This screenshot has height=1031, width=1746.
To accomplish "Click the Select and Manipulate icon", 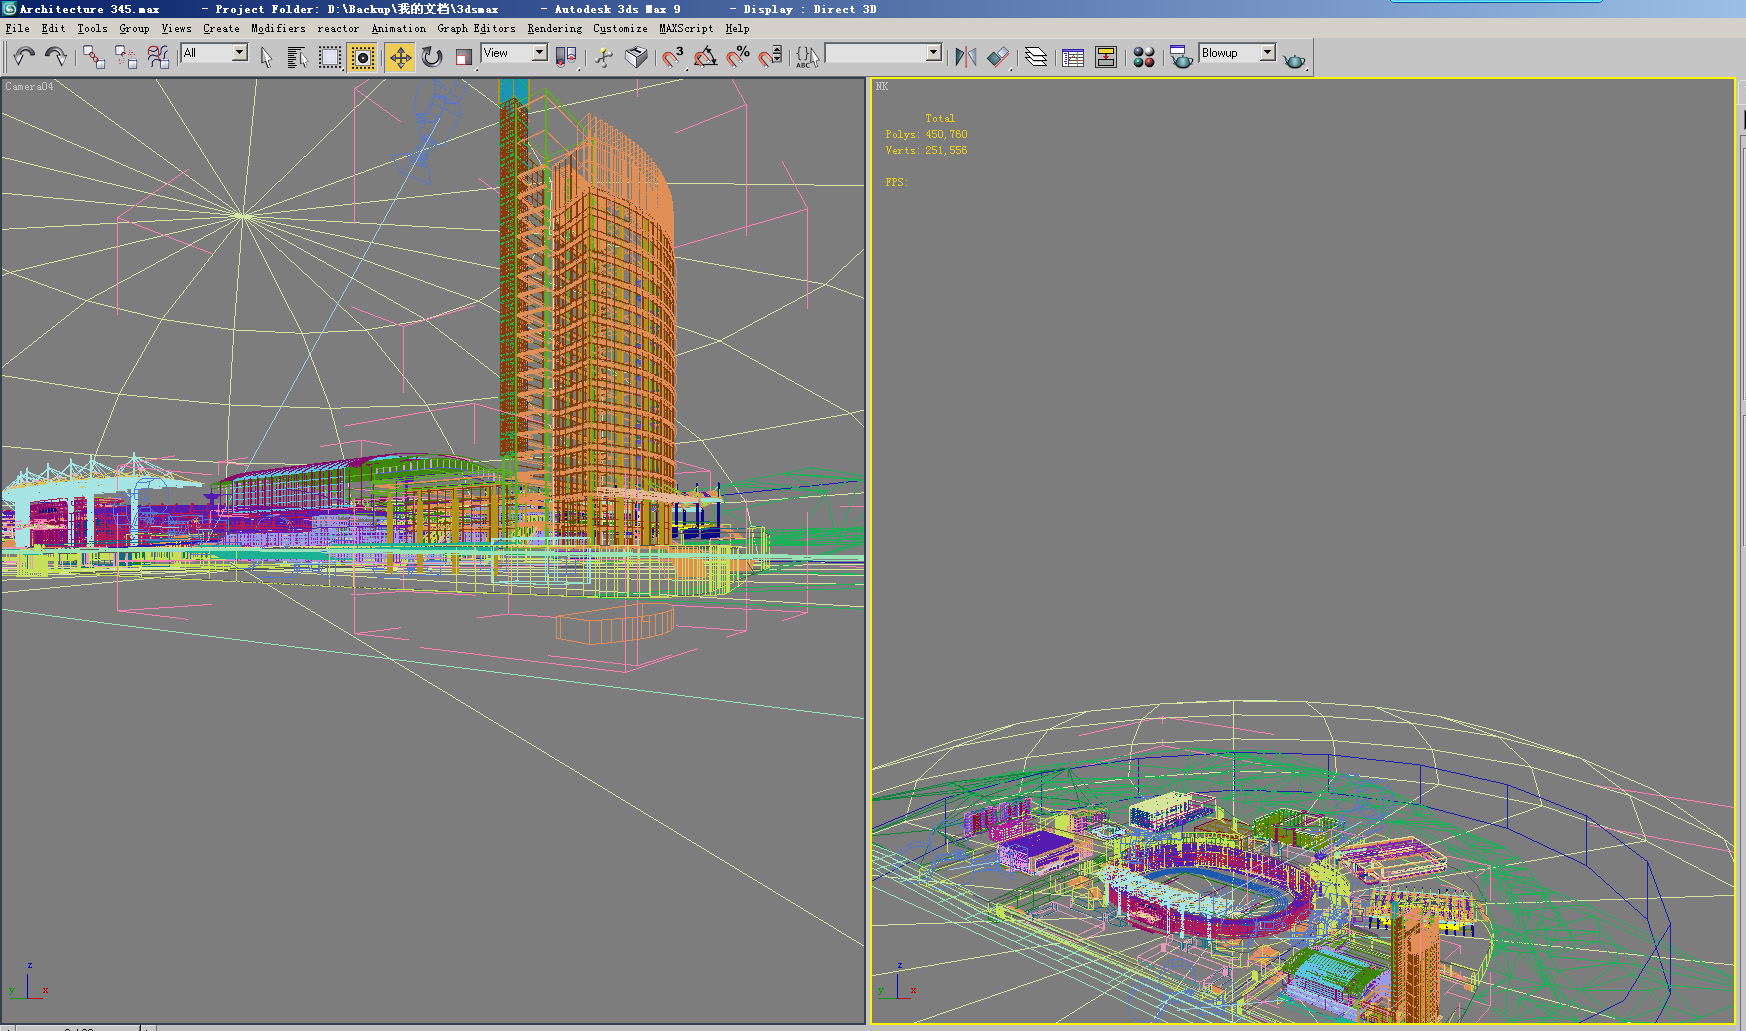I will (x=604, y=57).
